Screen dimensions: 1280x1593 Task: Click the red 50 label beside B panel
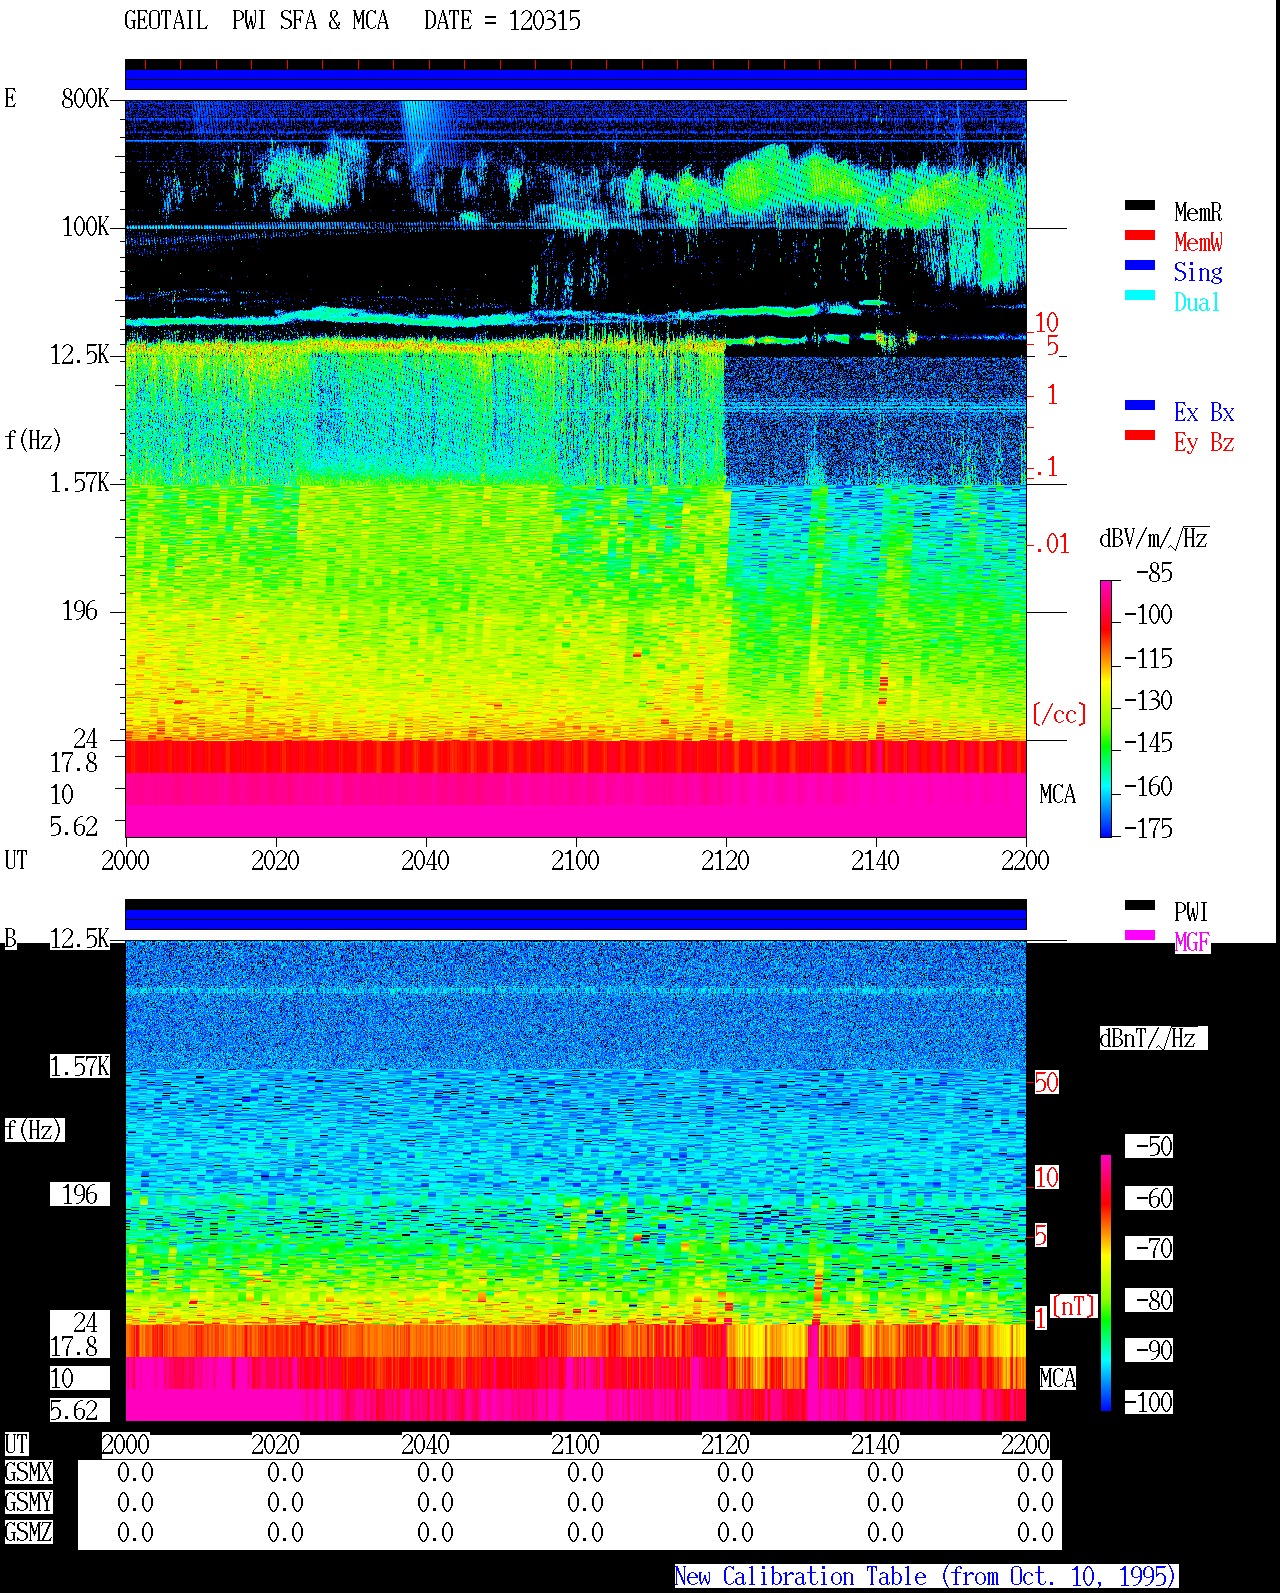point(1046,1082)
